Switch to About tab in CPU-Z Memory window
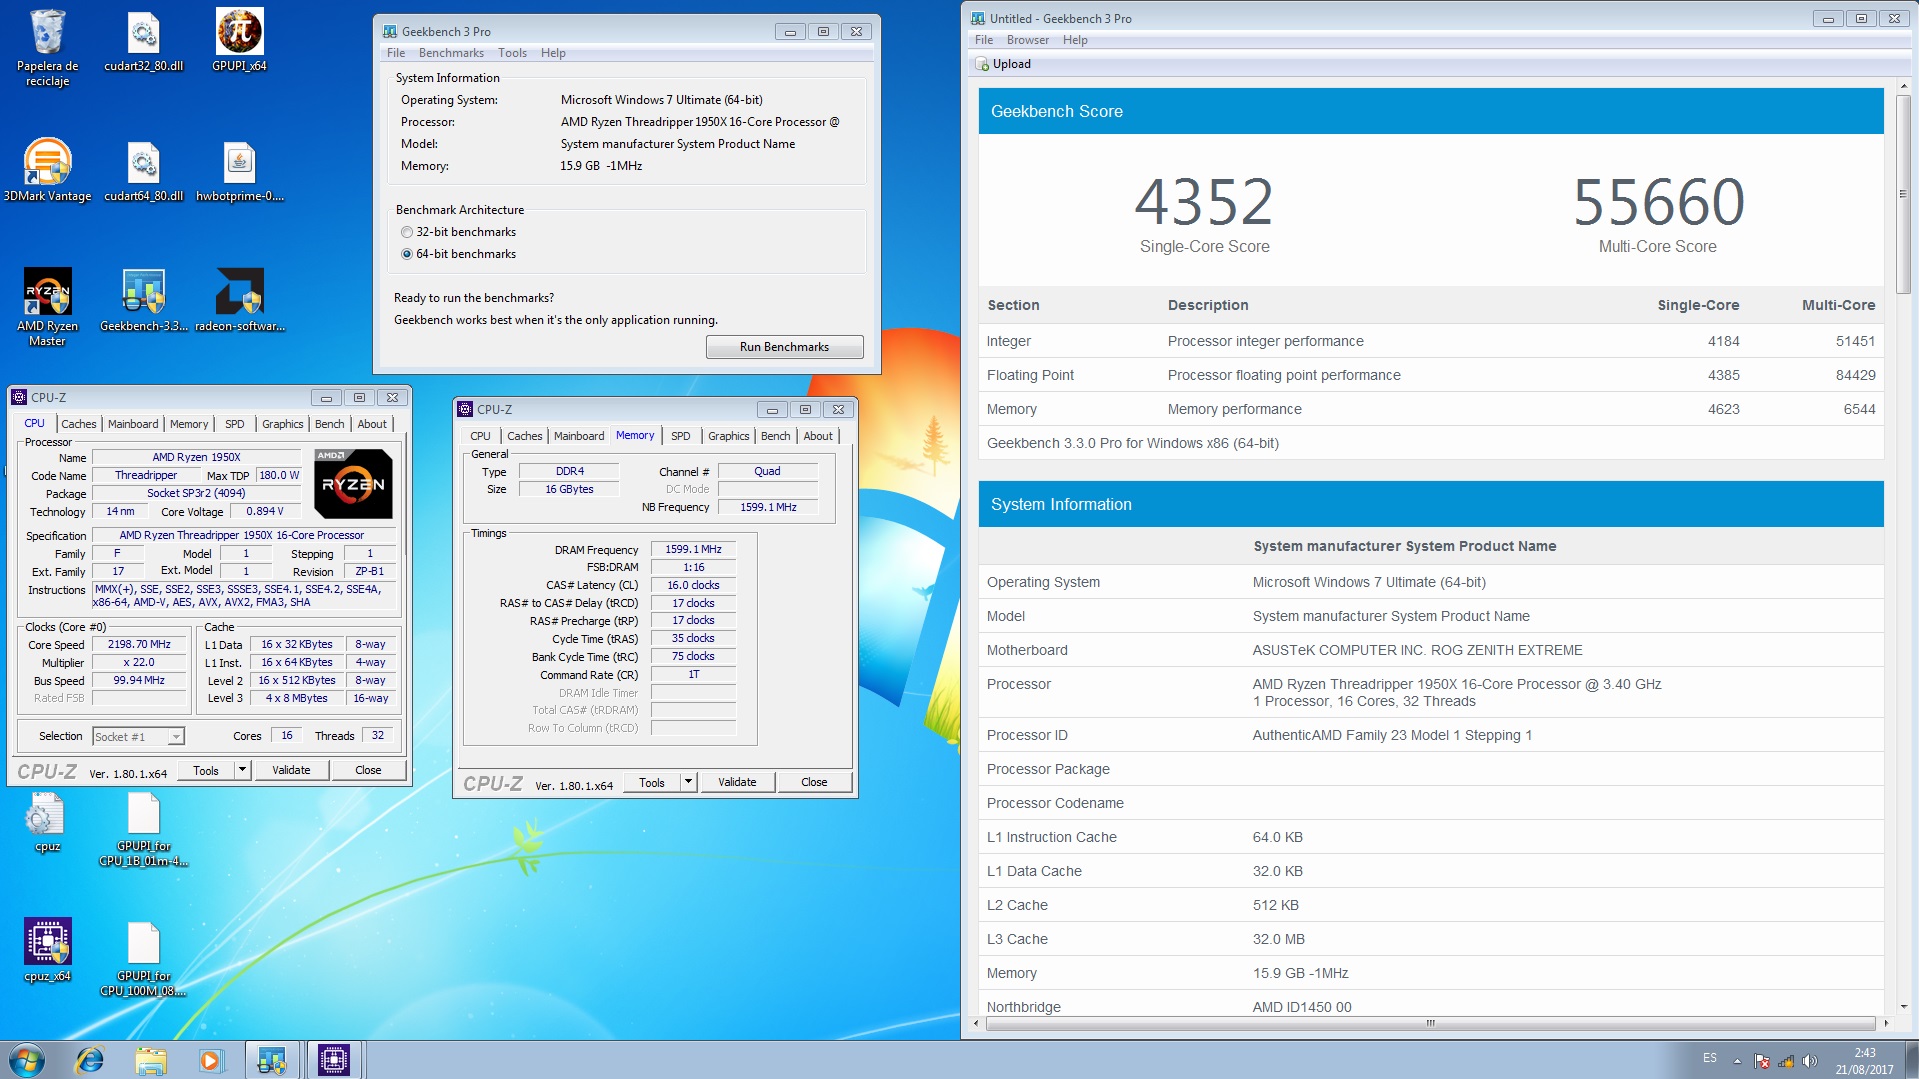The height and width of the screenshot is (1079, 1919). [x=818, y=436]
